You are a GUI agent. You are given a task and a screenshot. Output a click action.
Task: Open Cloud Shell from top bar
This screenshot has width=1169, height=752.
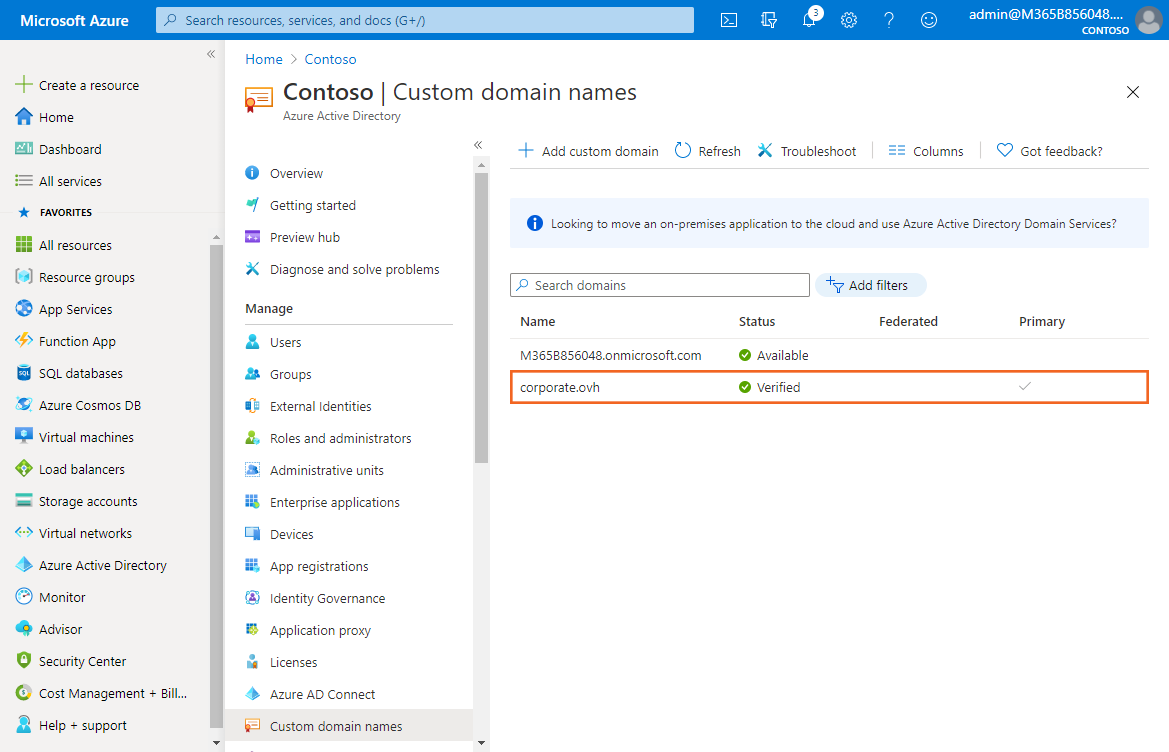(729, 20)
